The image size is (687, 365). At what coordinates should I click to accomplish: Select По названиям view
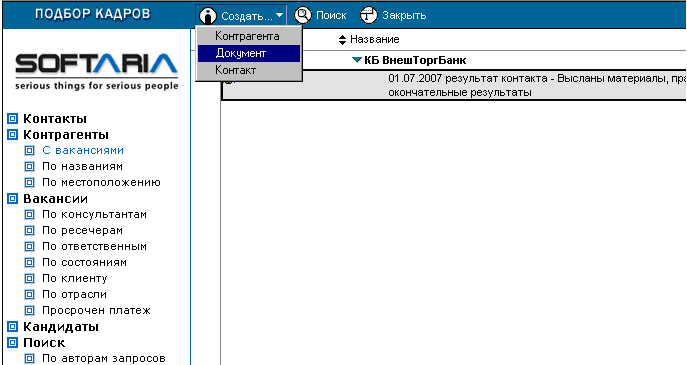pos(82,167)
